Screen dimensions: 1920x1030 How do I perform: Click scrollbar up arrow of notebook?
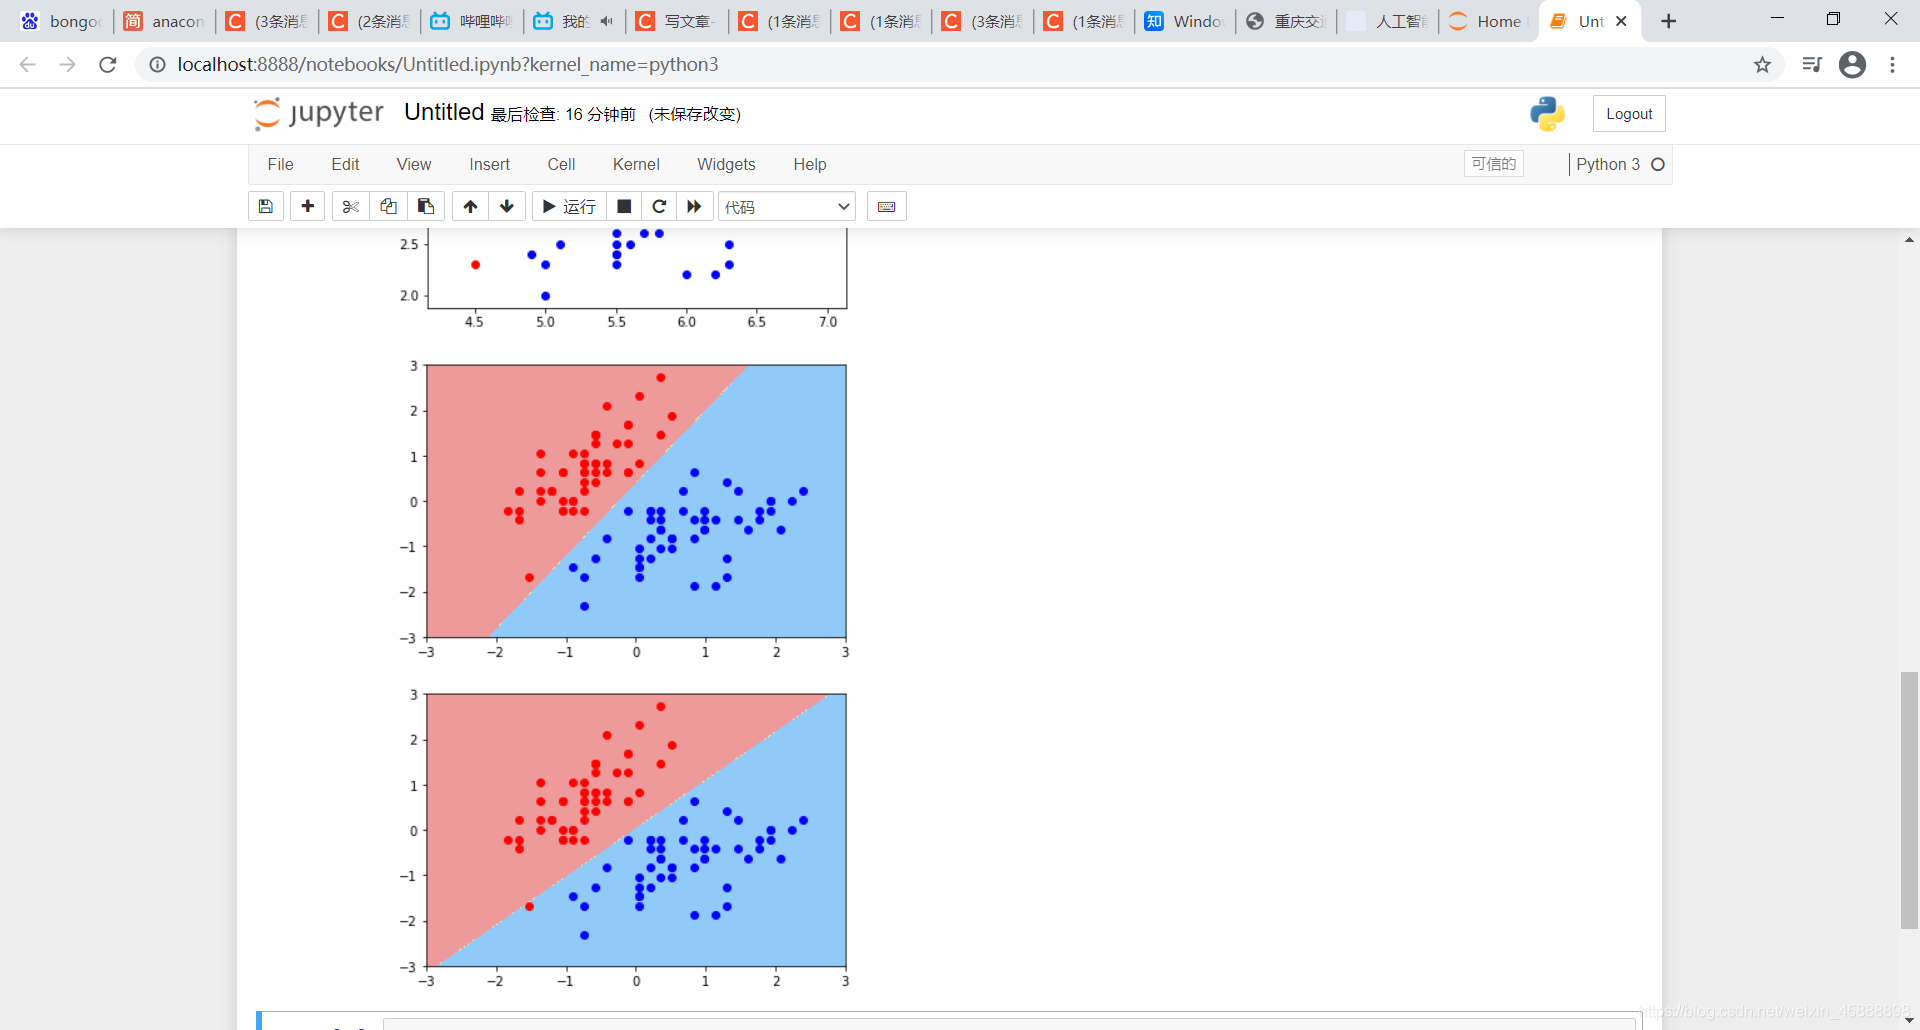(x=1909, y=240)
